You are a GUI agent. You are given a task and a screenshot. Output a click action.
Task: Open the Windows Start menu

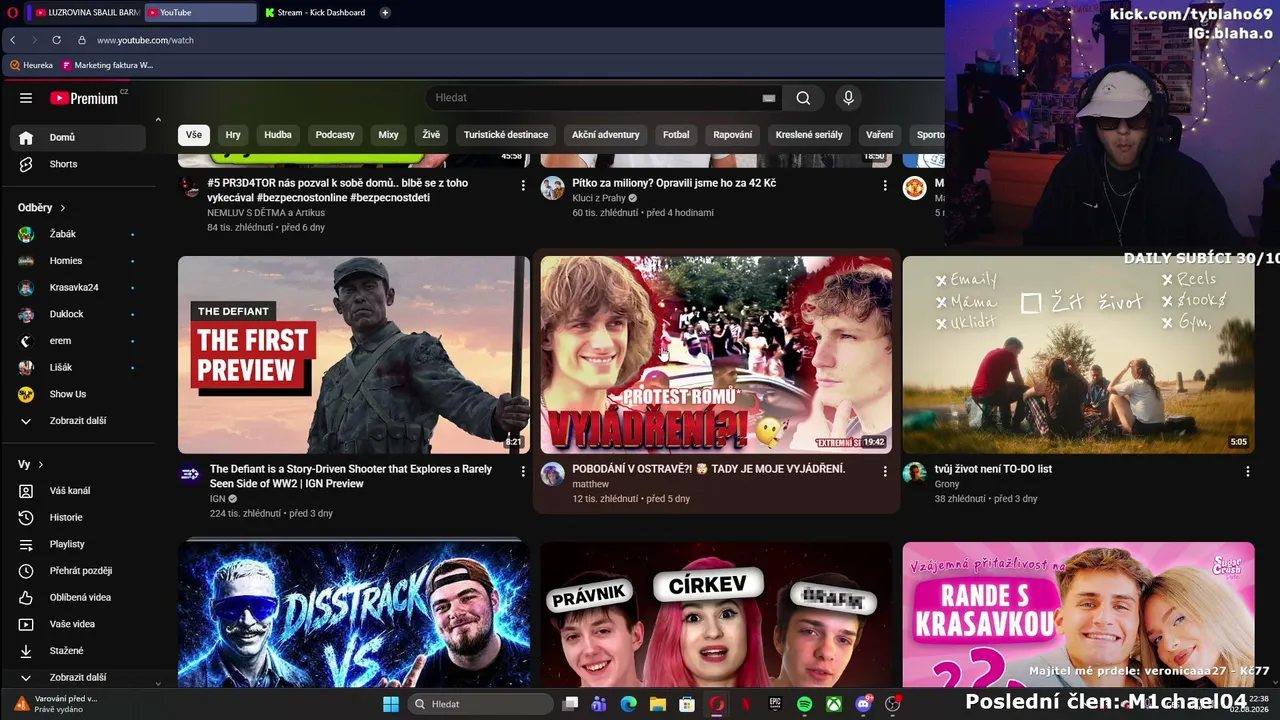(391, 704)
